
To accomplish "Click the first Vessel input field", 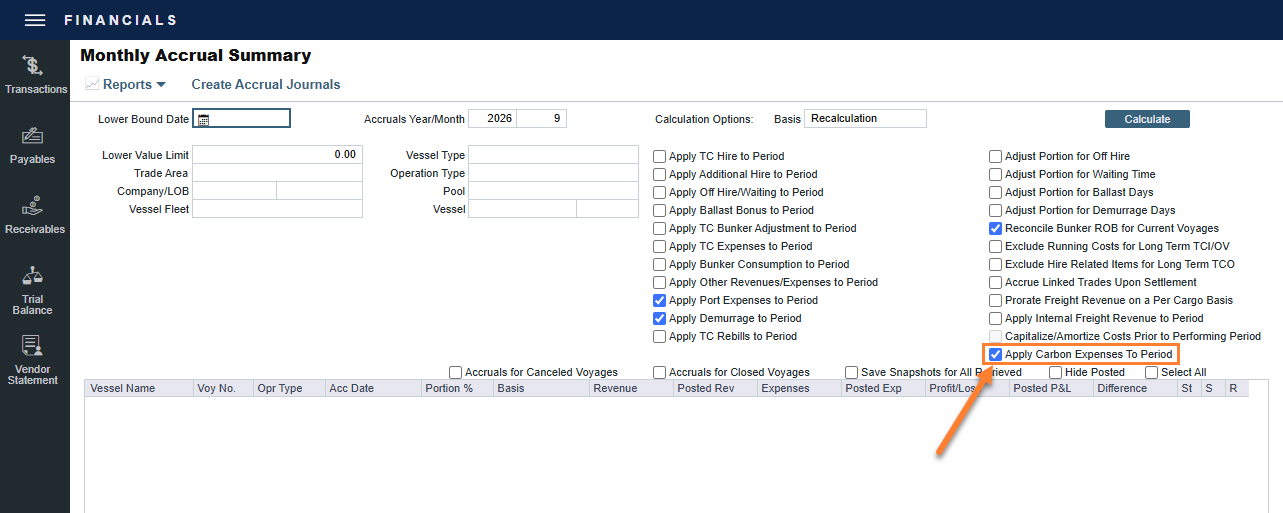I will [522, 209].
